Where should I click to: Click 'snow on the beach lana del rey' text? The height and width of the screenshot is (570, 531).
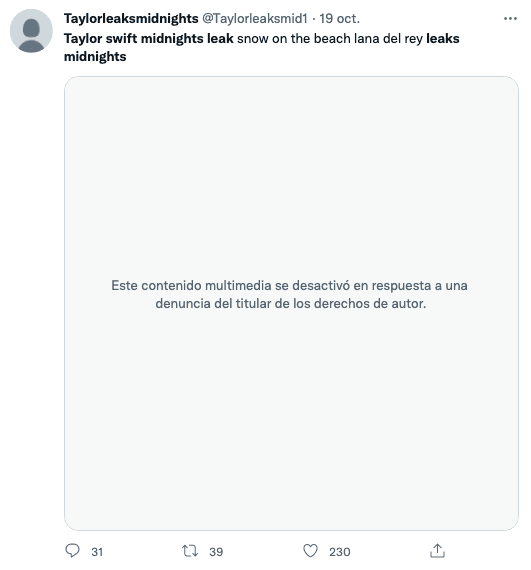tap(330, 39)
